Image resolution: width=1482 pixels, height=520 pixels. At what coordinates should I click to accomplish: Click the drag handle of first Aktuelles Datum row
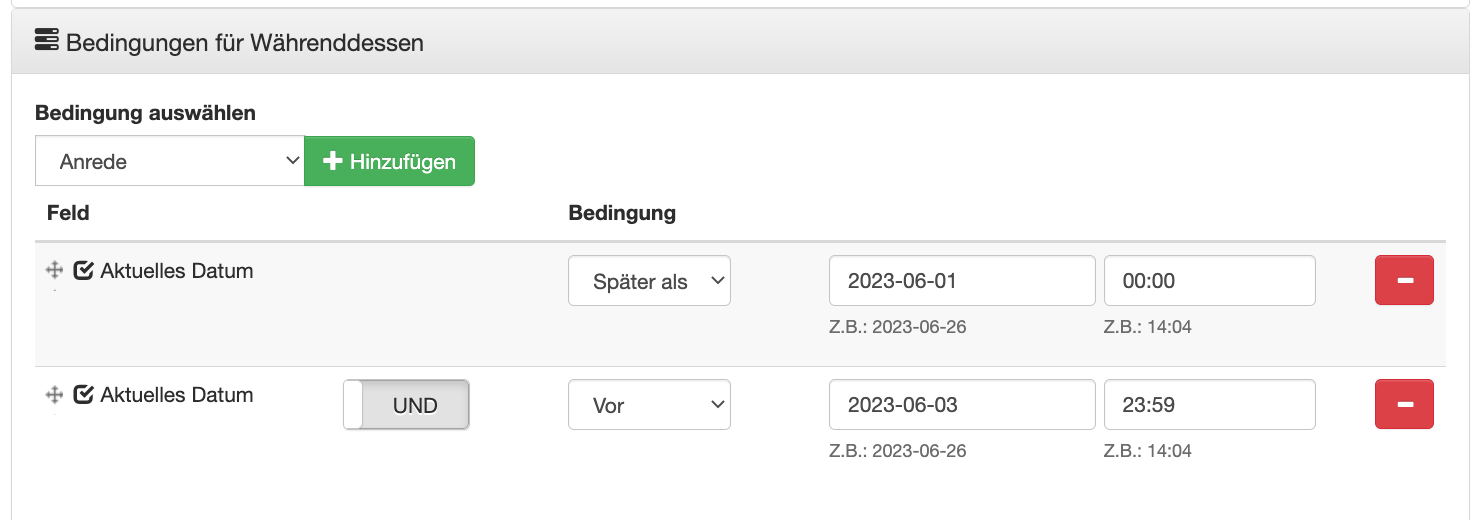click(55, 270)
